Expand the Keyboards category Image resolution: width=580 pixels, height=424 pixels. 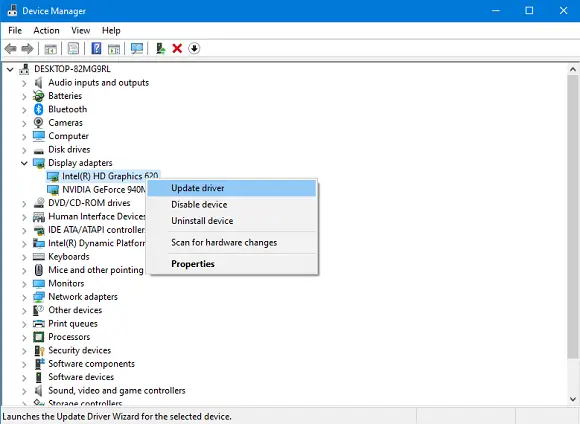point(24,257)
